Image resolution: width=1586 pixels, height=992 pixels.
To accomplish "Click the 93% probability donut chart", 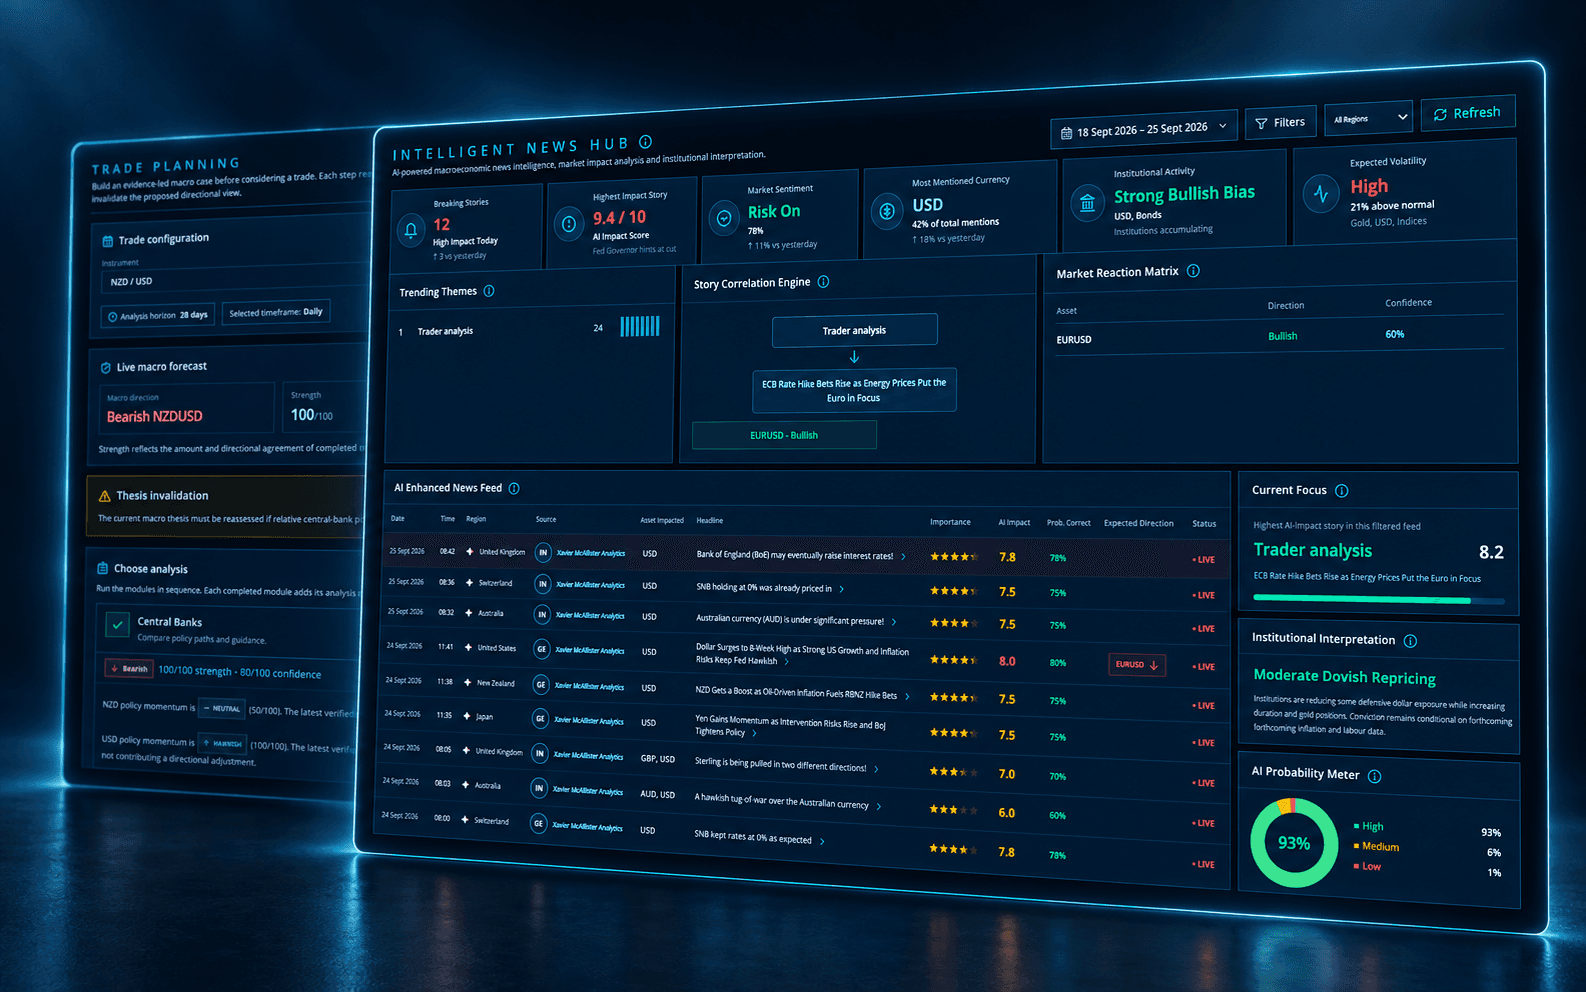I will 1294,843.
